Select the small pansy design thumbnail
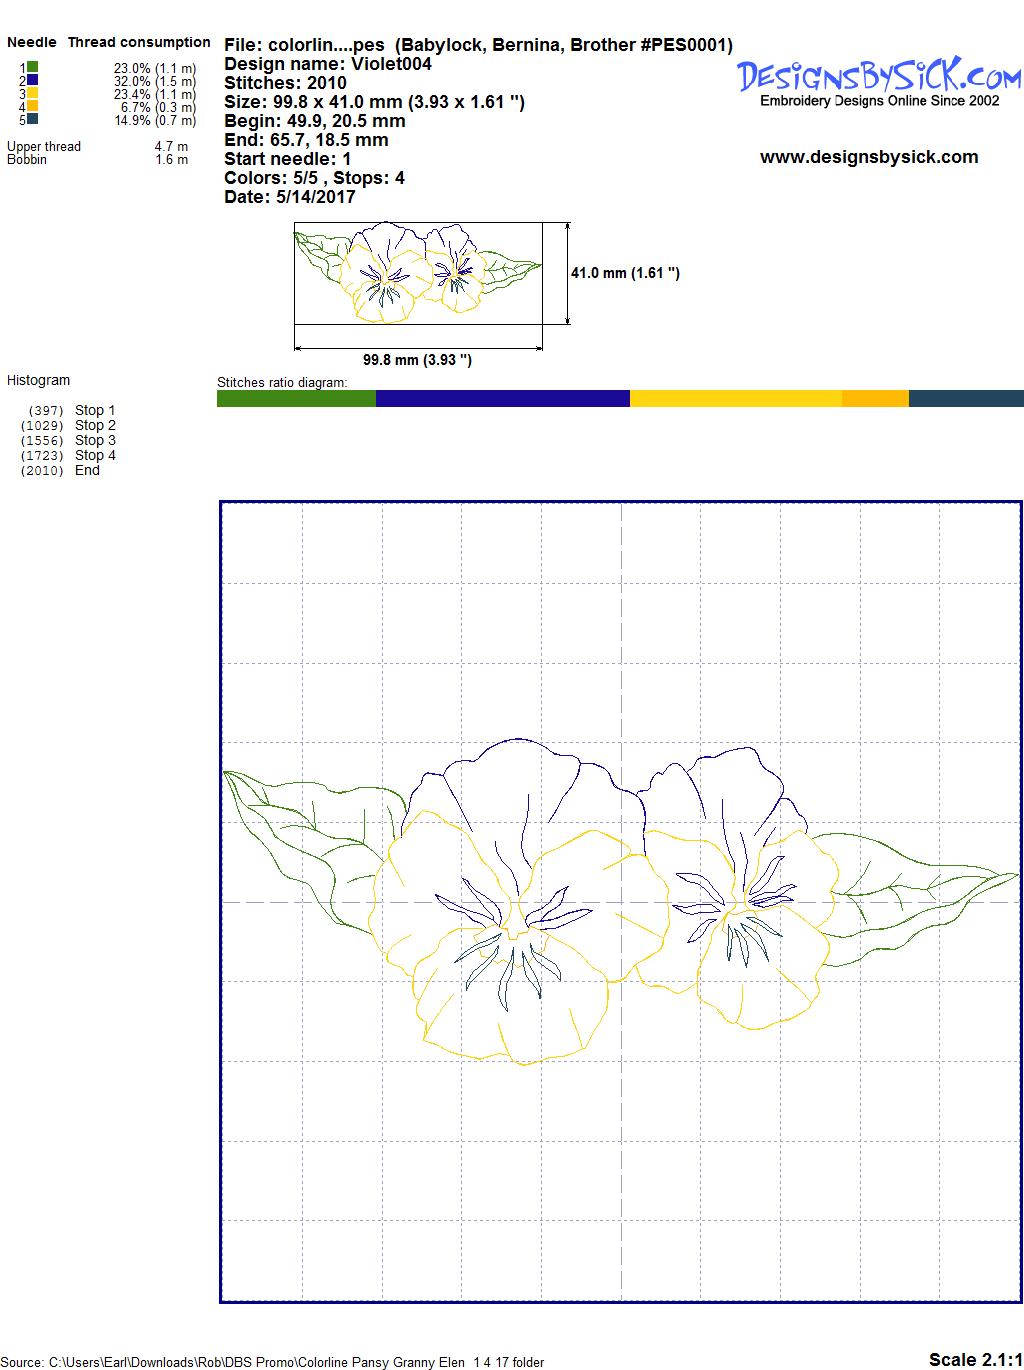 [x=418, y=273]
